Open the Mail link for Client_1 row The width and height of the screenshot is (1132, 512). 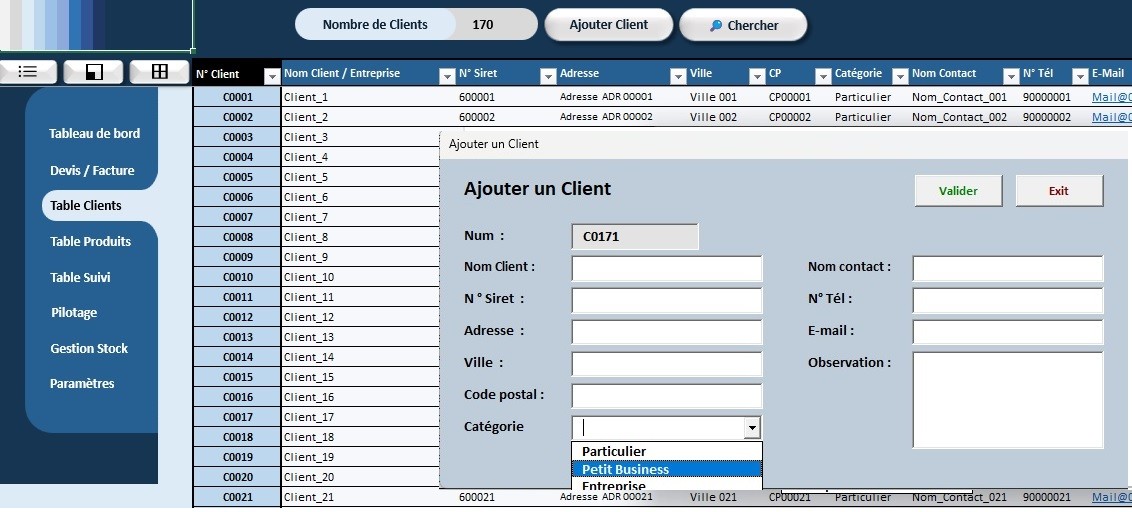pyautogui.click(x=1111, y=97)
